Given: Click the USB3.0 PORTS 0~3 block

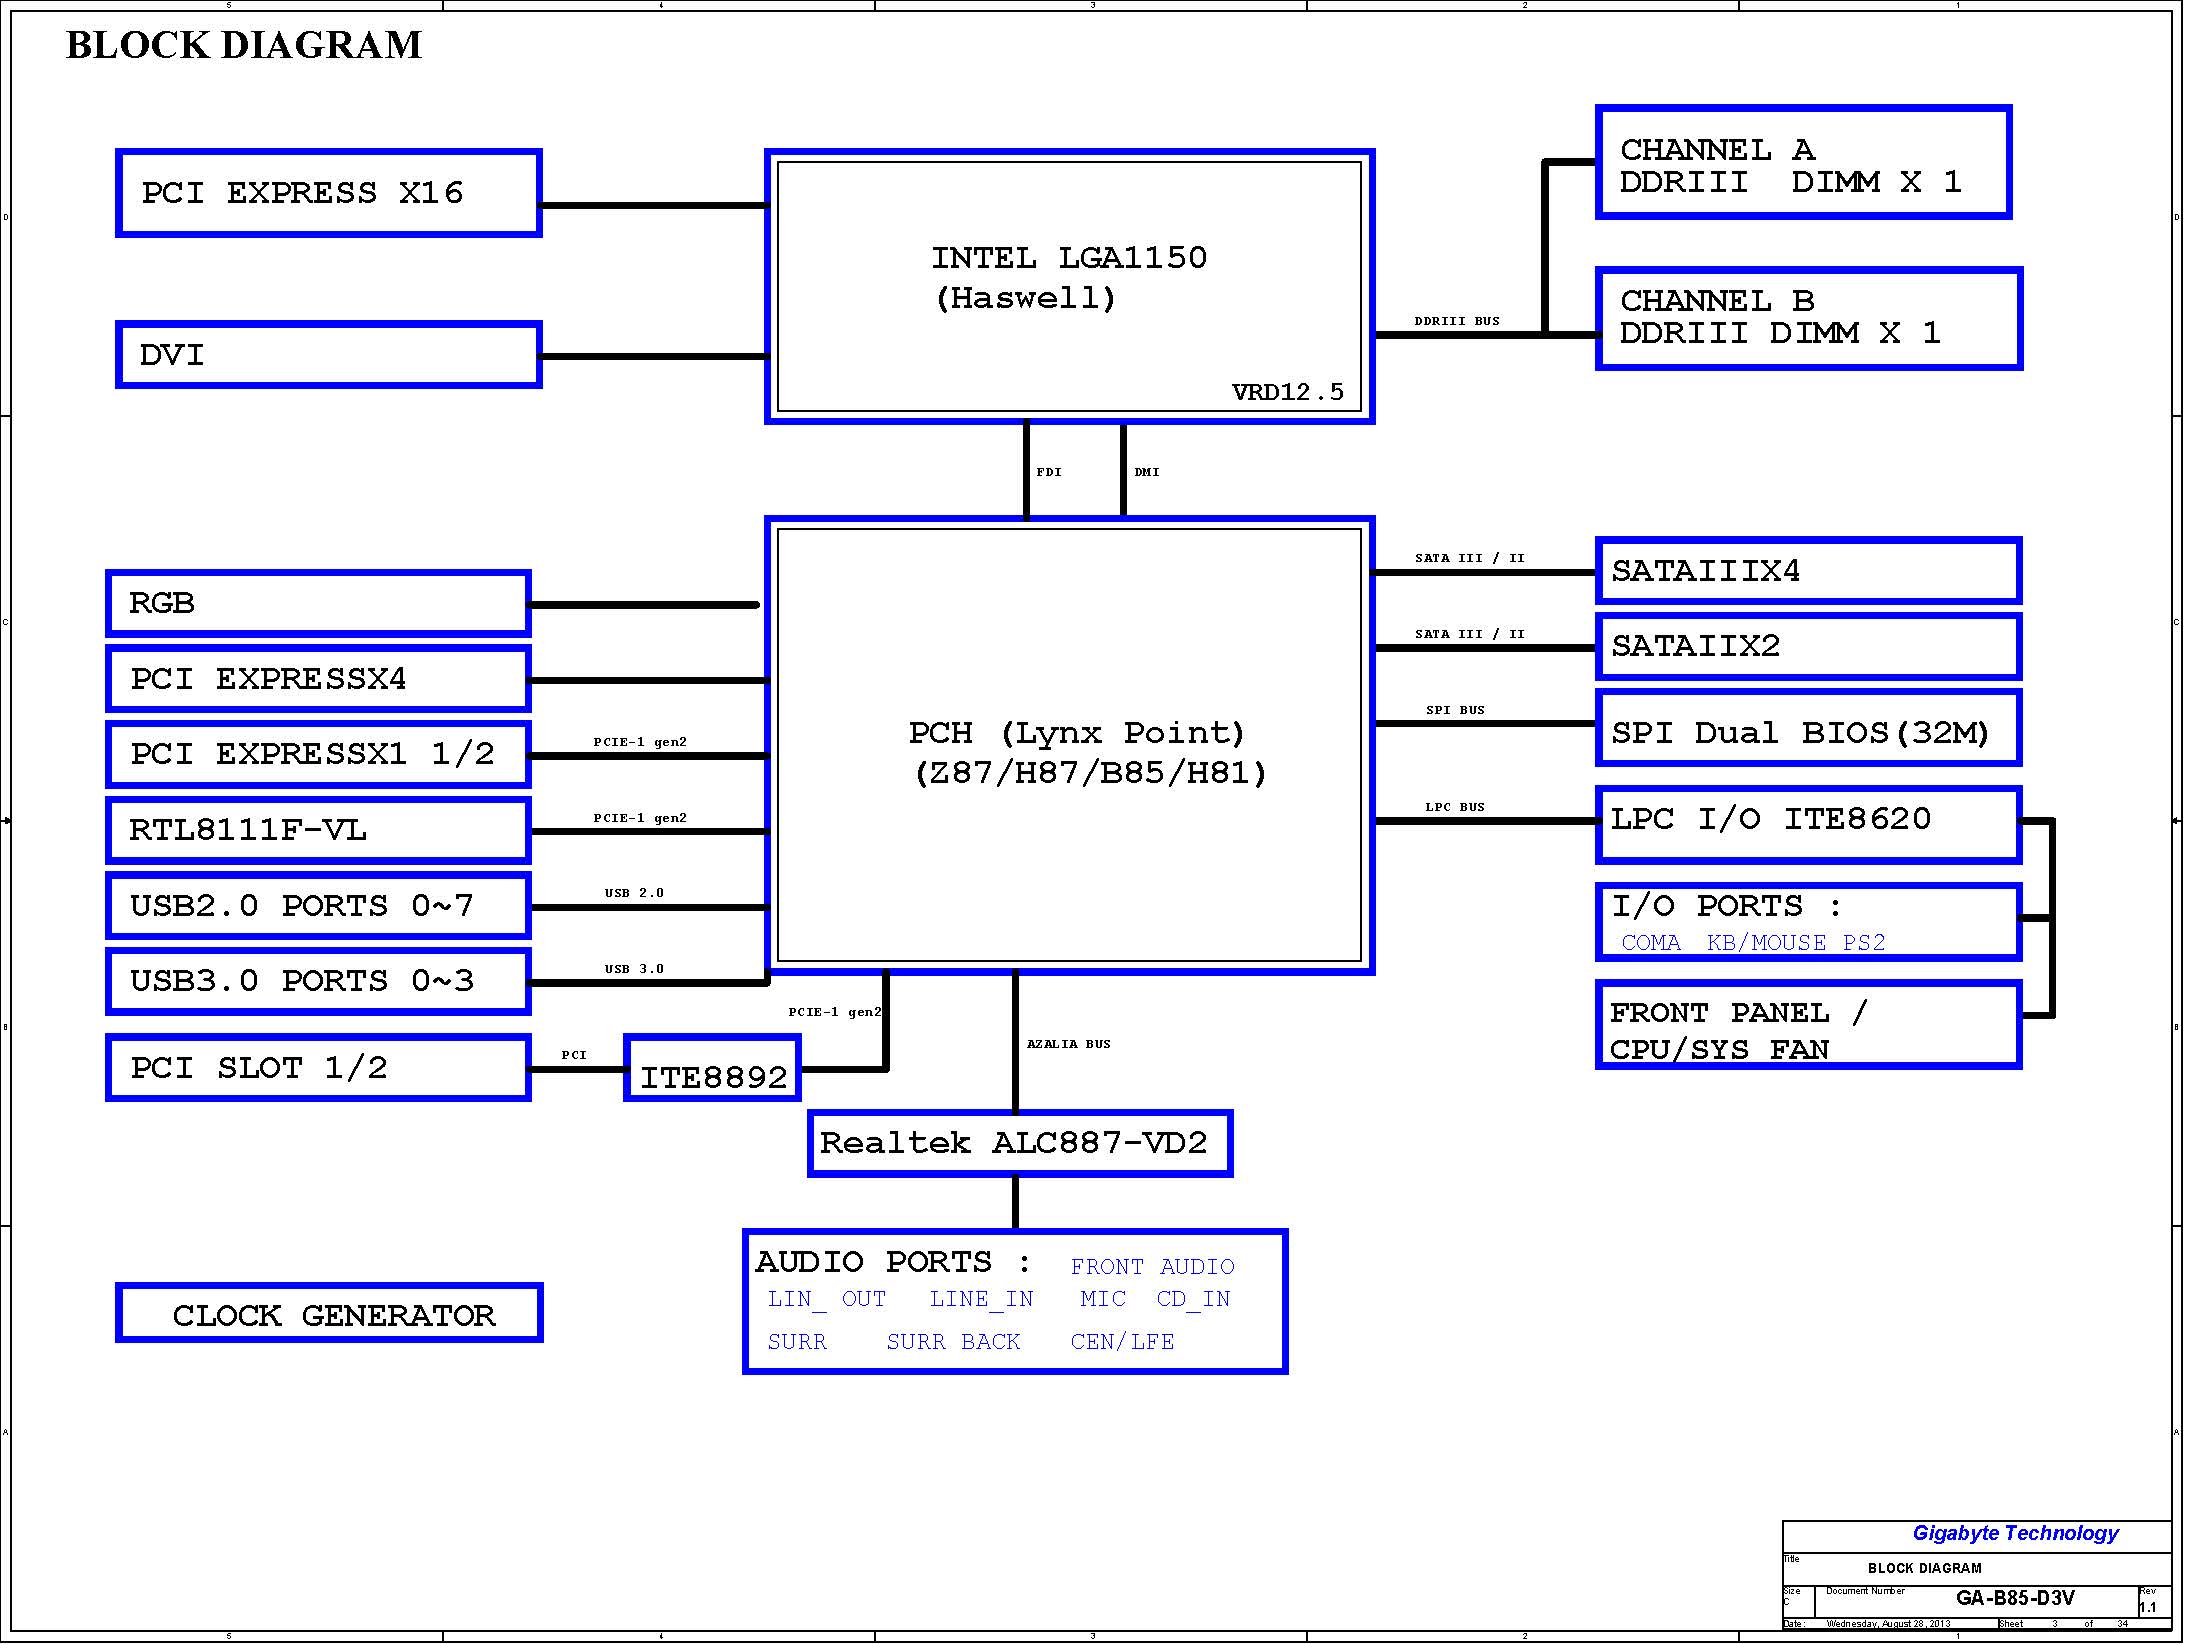Looking at the screenshot, I should pyautogui.click(x=318, y=981).
